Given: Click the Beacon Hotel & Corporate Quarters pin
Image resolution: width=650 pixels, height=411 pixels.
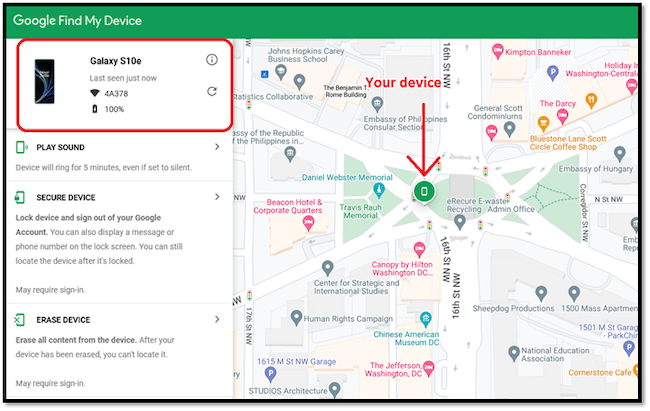Looking at the screenshot, I should [x=308, y=224].
